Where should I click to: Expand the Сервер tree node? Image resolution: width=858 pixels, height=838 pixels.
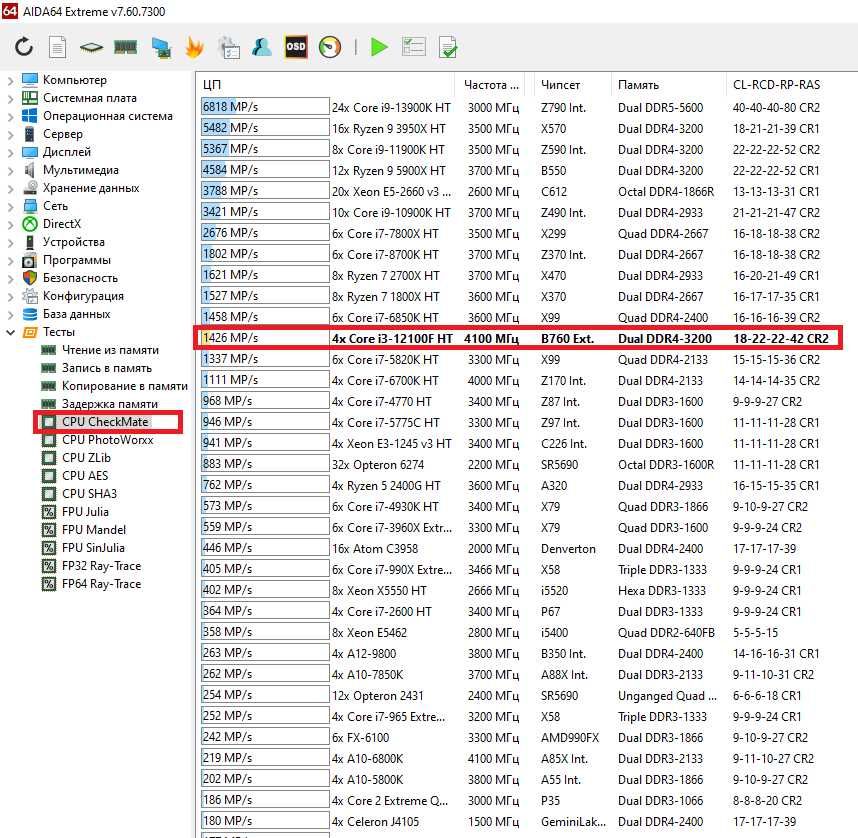pyautogui.click(x=10, y=135)
